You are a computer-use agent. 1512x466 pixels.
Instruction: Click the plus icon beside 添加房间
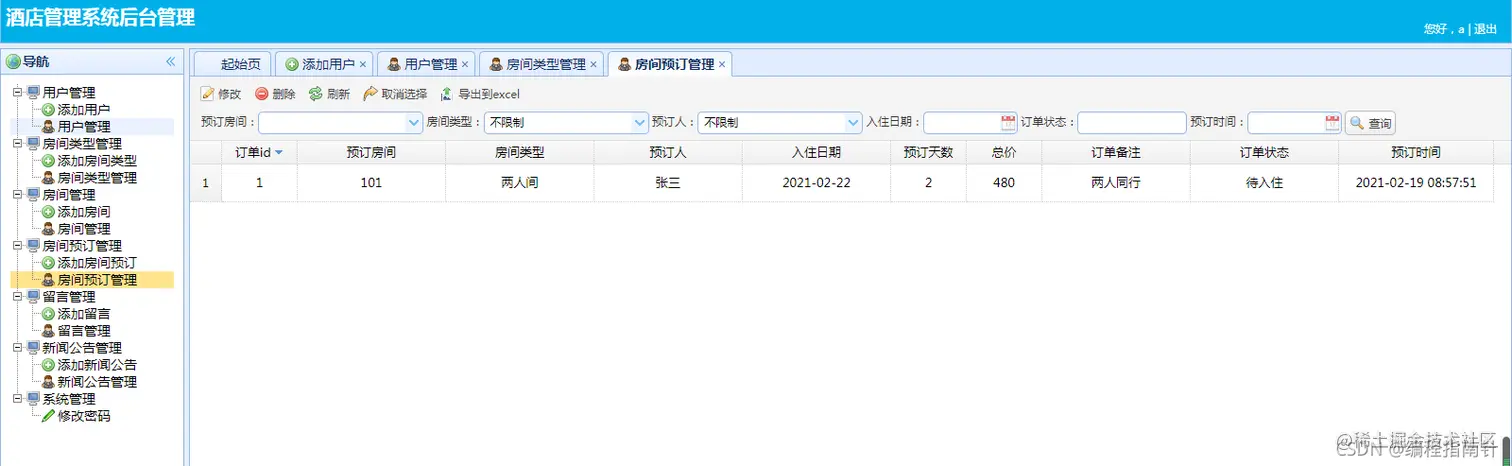click(48, 212)
